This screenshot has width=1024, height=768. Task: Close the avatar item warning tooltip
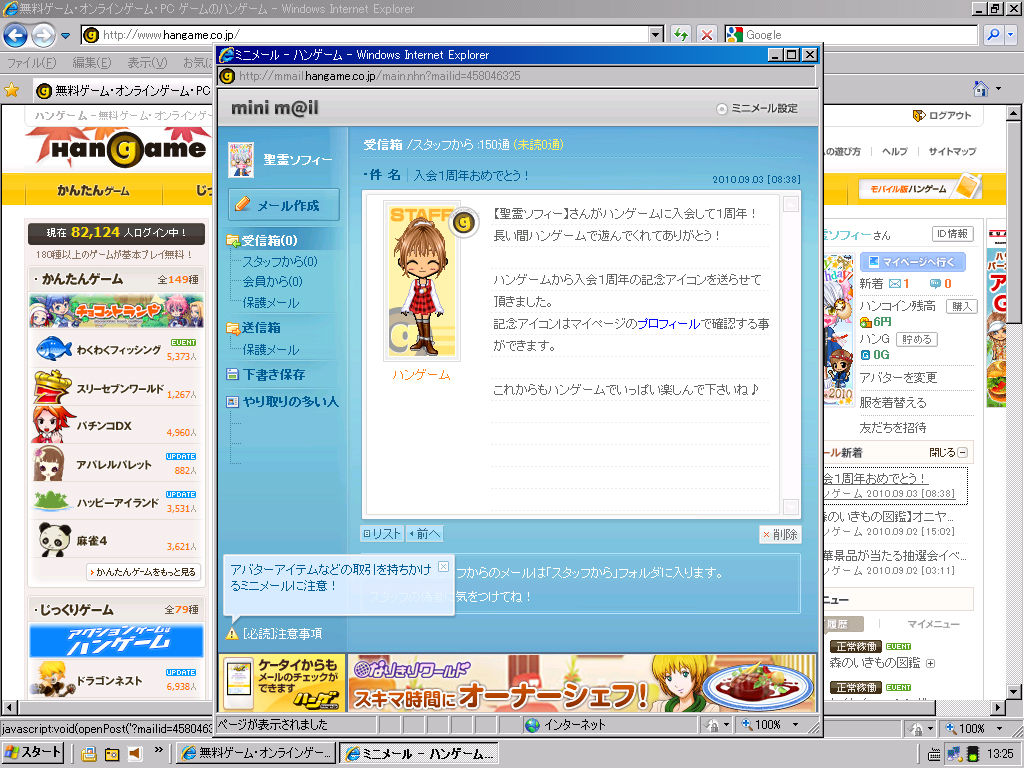pyautogui.click(x=443, y=567)
